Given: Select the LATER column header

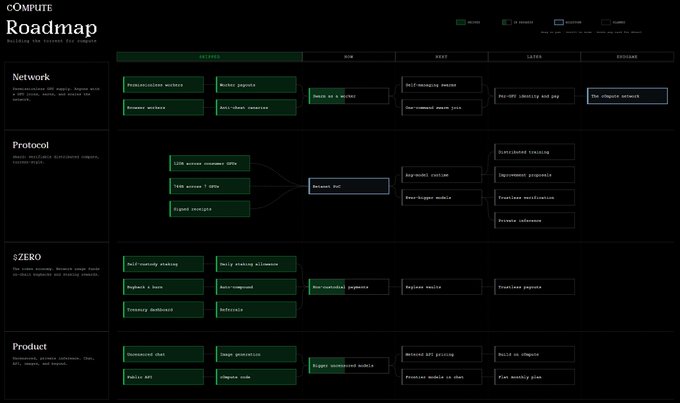Looking at the screenshot, I should click(534, 57).
